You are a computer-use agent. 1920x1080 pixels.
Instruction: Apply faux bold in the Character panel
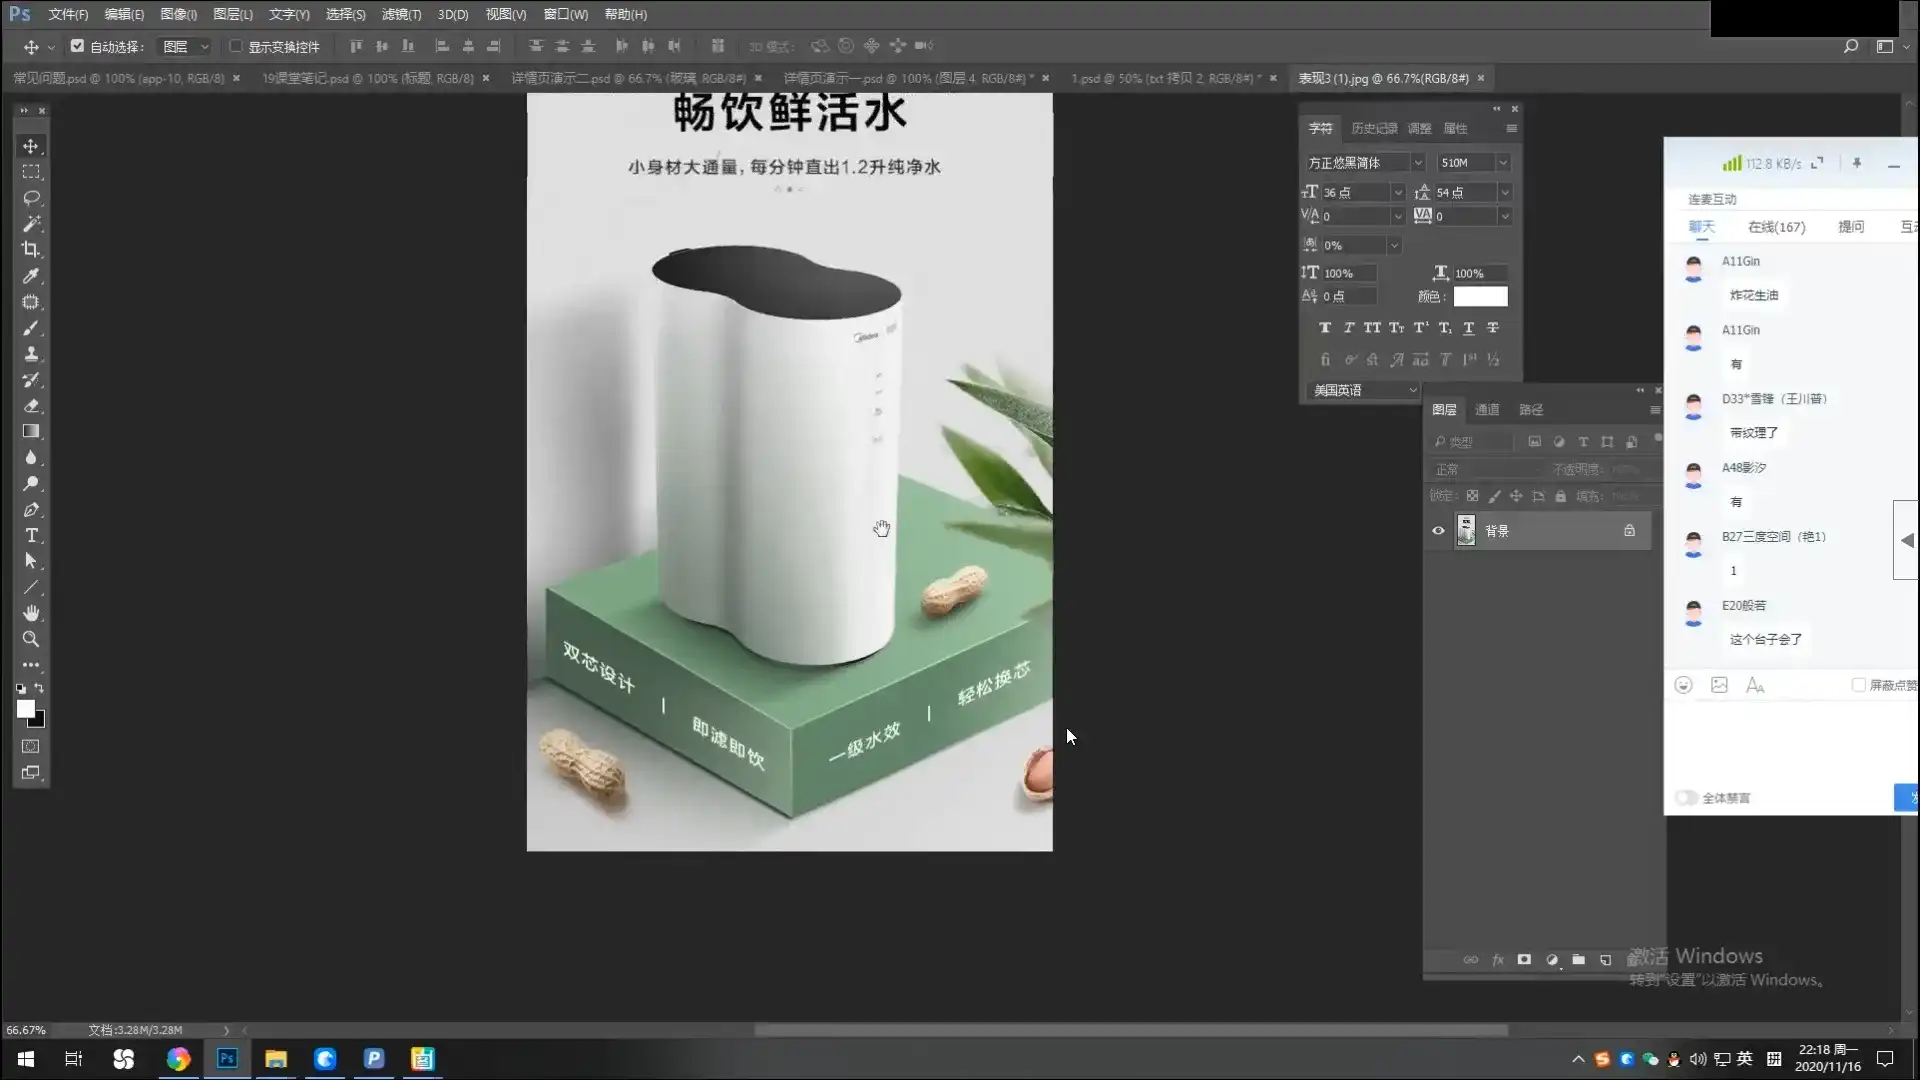1325,327
